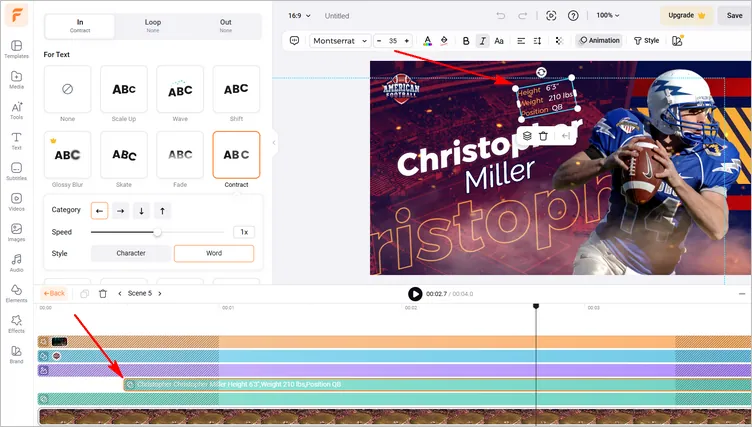The image size is (752, 427).
Task: Switch to the Loop animation tab
Action: [x=153, y=26]
